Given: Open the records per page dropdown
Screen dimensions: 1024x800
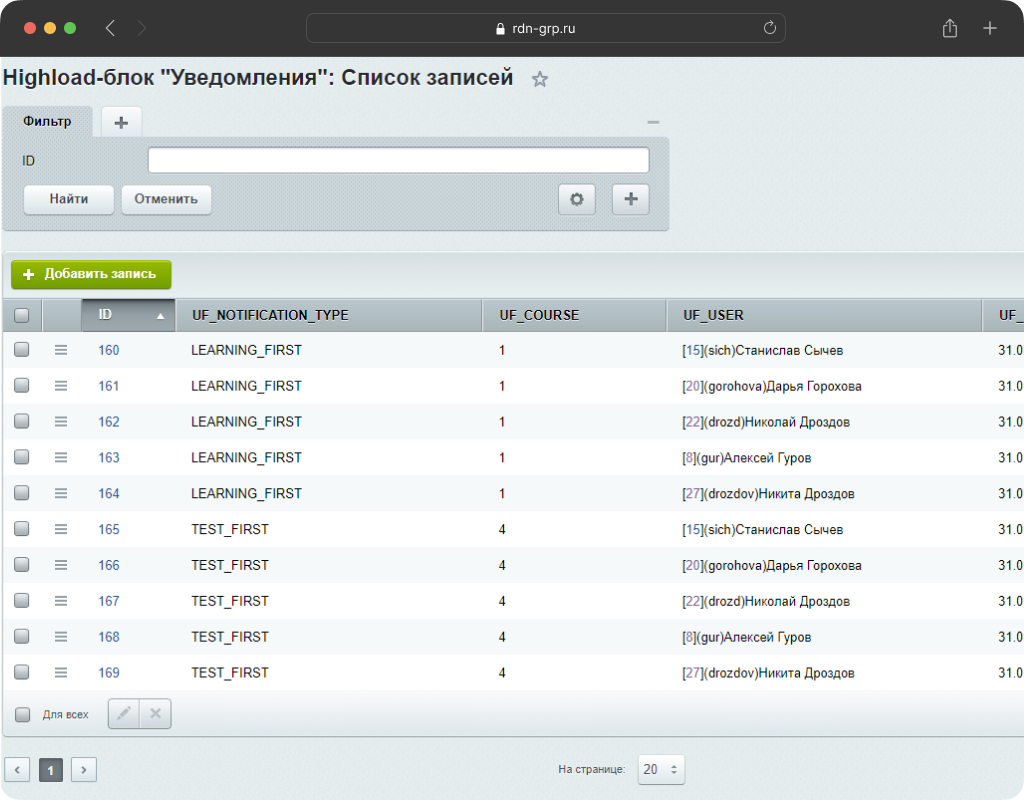Looking at the screenshot, I should (660, 769).
